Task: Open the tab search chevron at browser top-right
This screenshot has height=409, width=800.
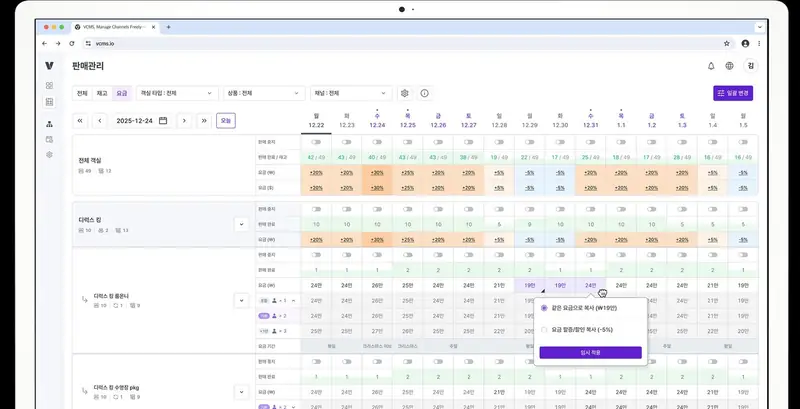Action: pos(760,27)
